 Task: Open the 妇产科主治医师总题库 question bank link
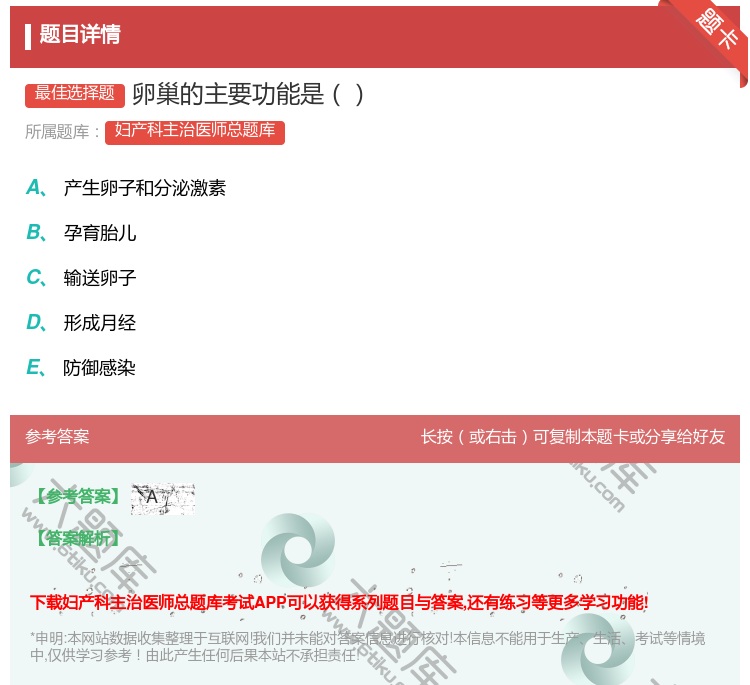coord(194,131)
